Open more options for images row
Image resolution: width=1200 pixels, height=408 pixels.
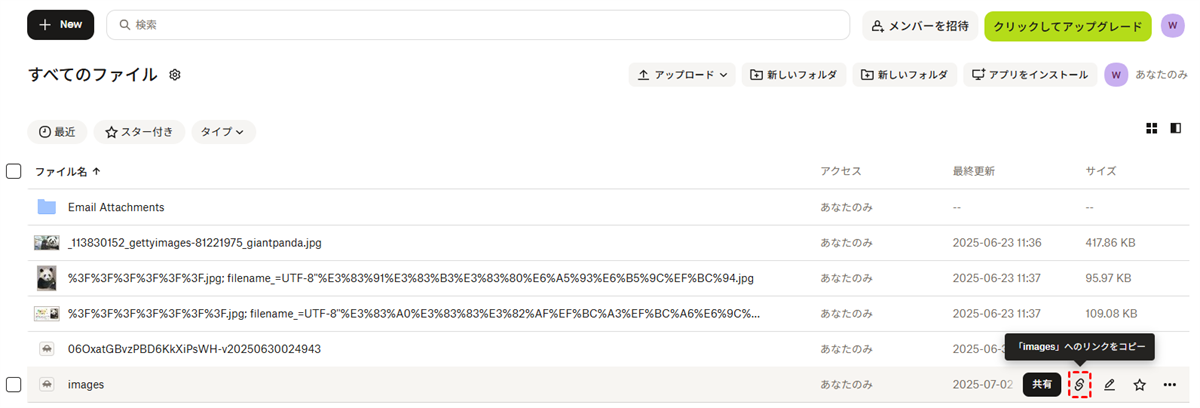(x=1169, y=384)
